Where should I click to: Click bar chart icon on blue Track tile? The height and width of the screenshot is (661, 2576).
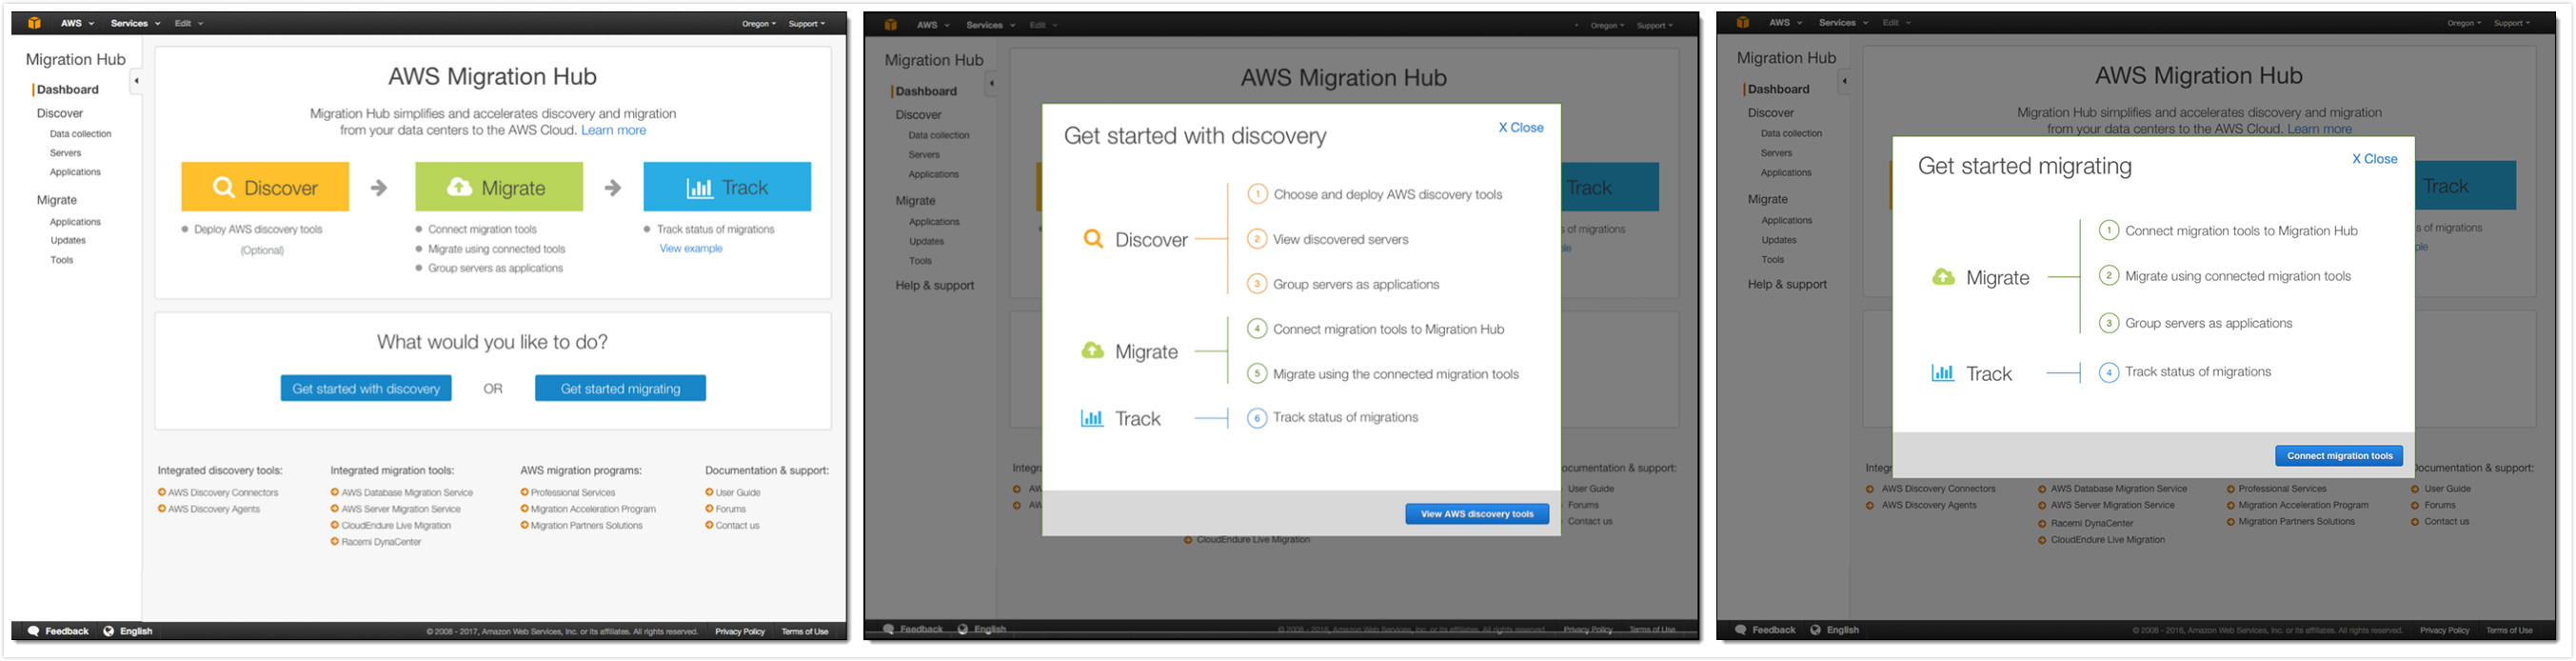[699, 187]
